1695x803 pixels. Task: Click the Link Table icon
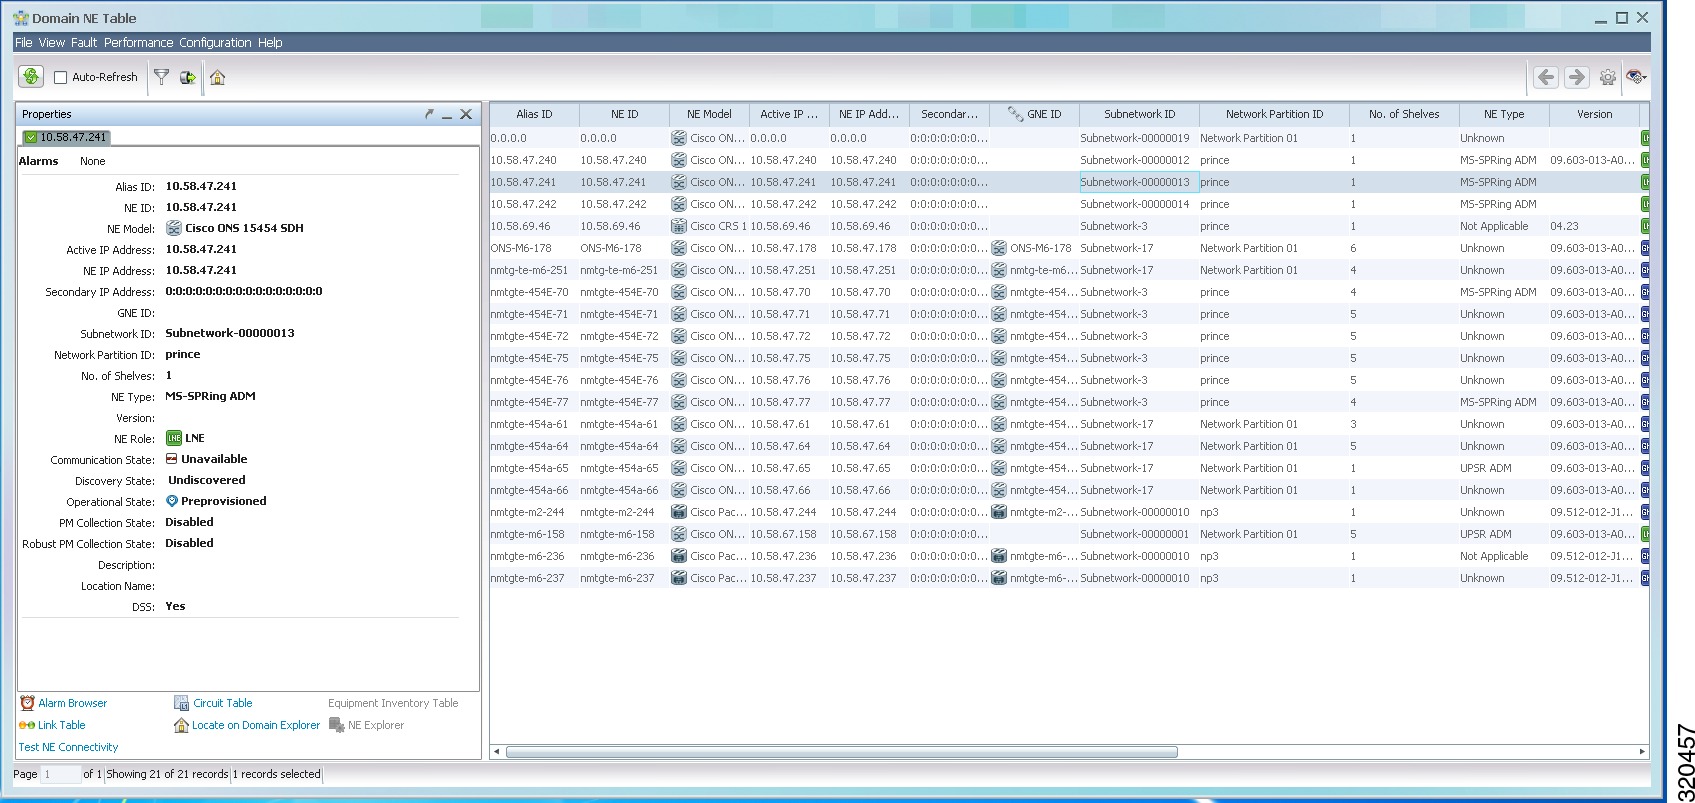(x=27, y=725)
